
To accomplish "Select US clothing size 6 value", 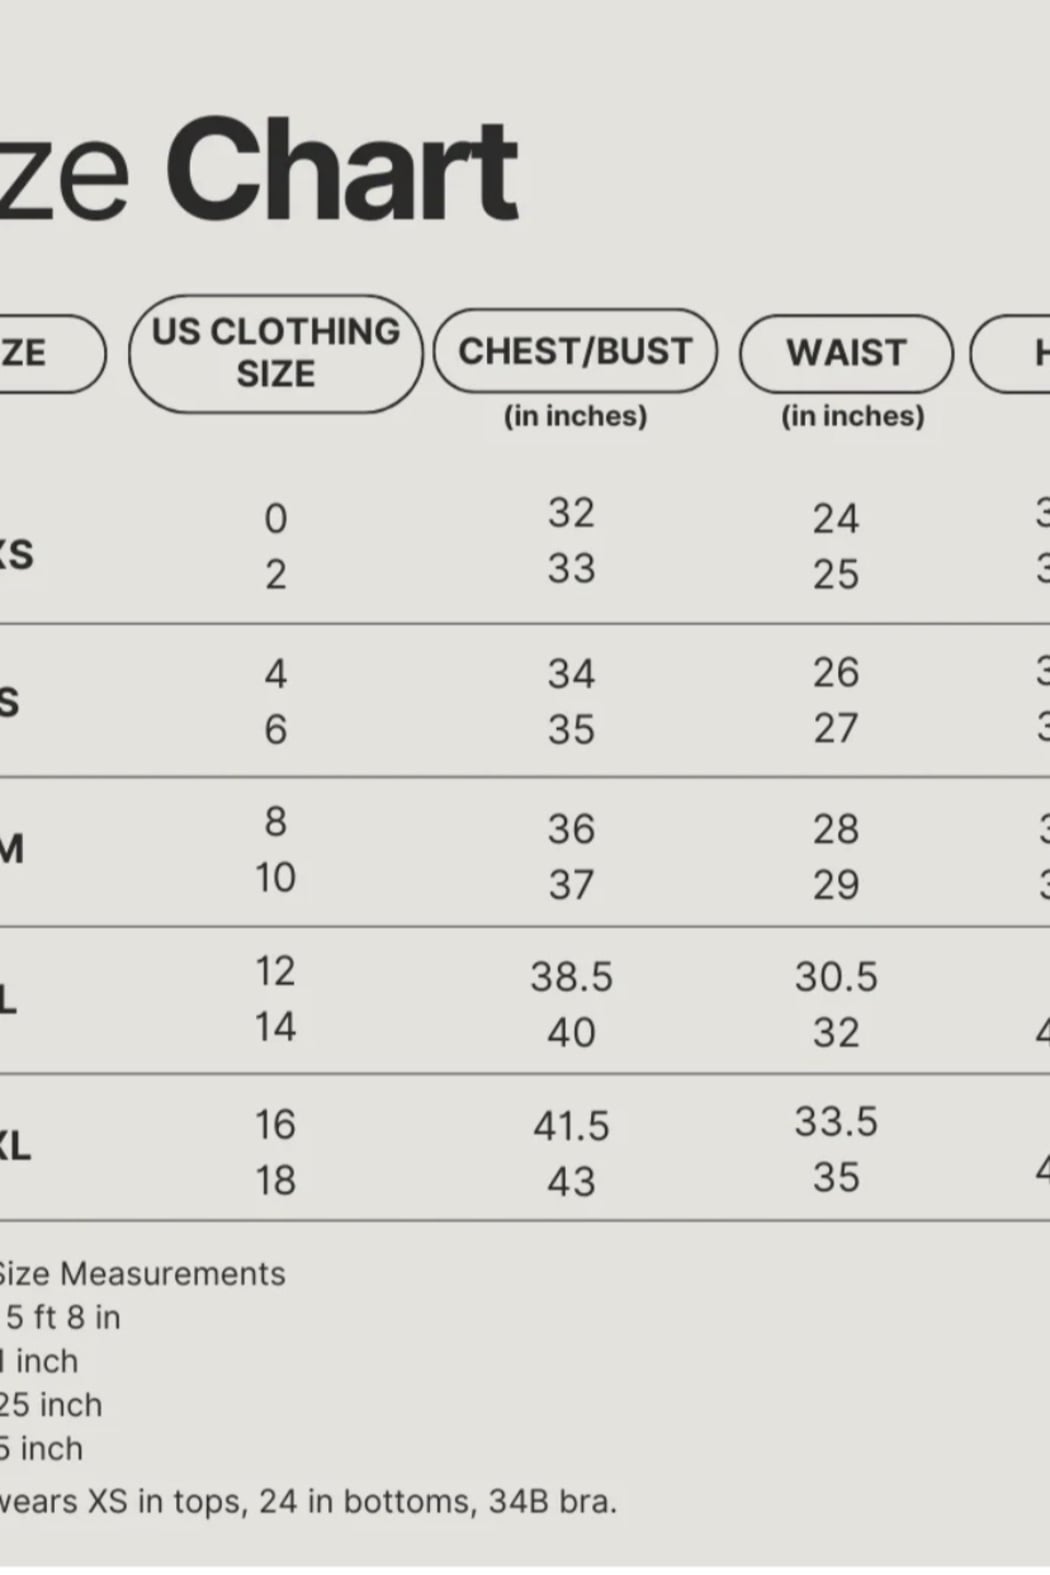I will pyautogui.click(x=275, y=729).
